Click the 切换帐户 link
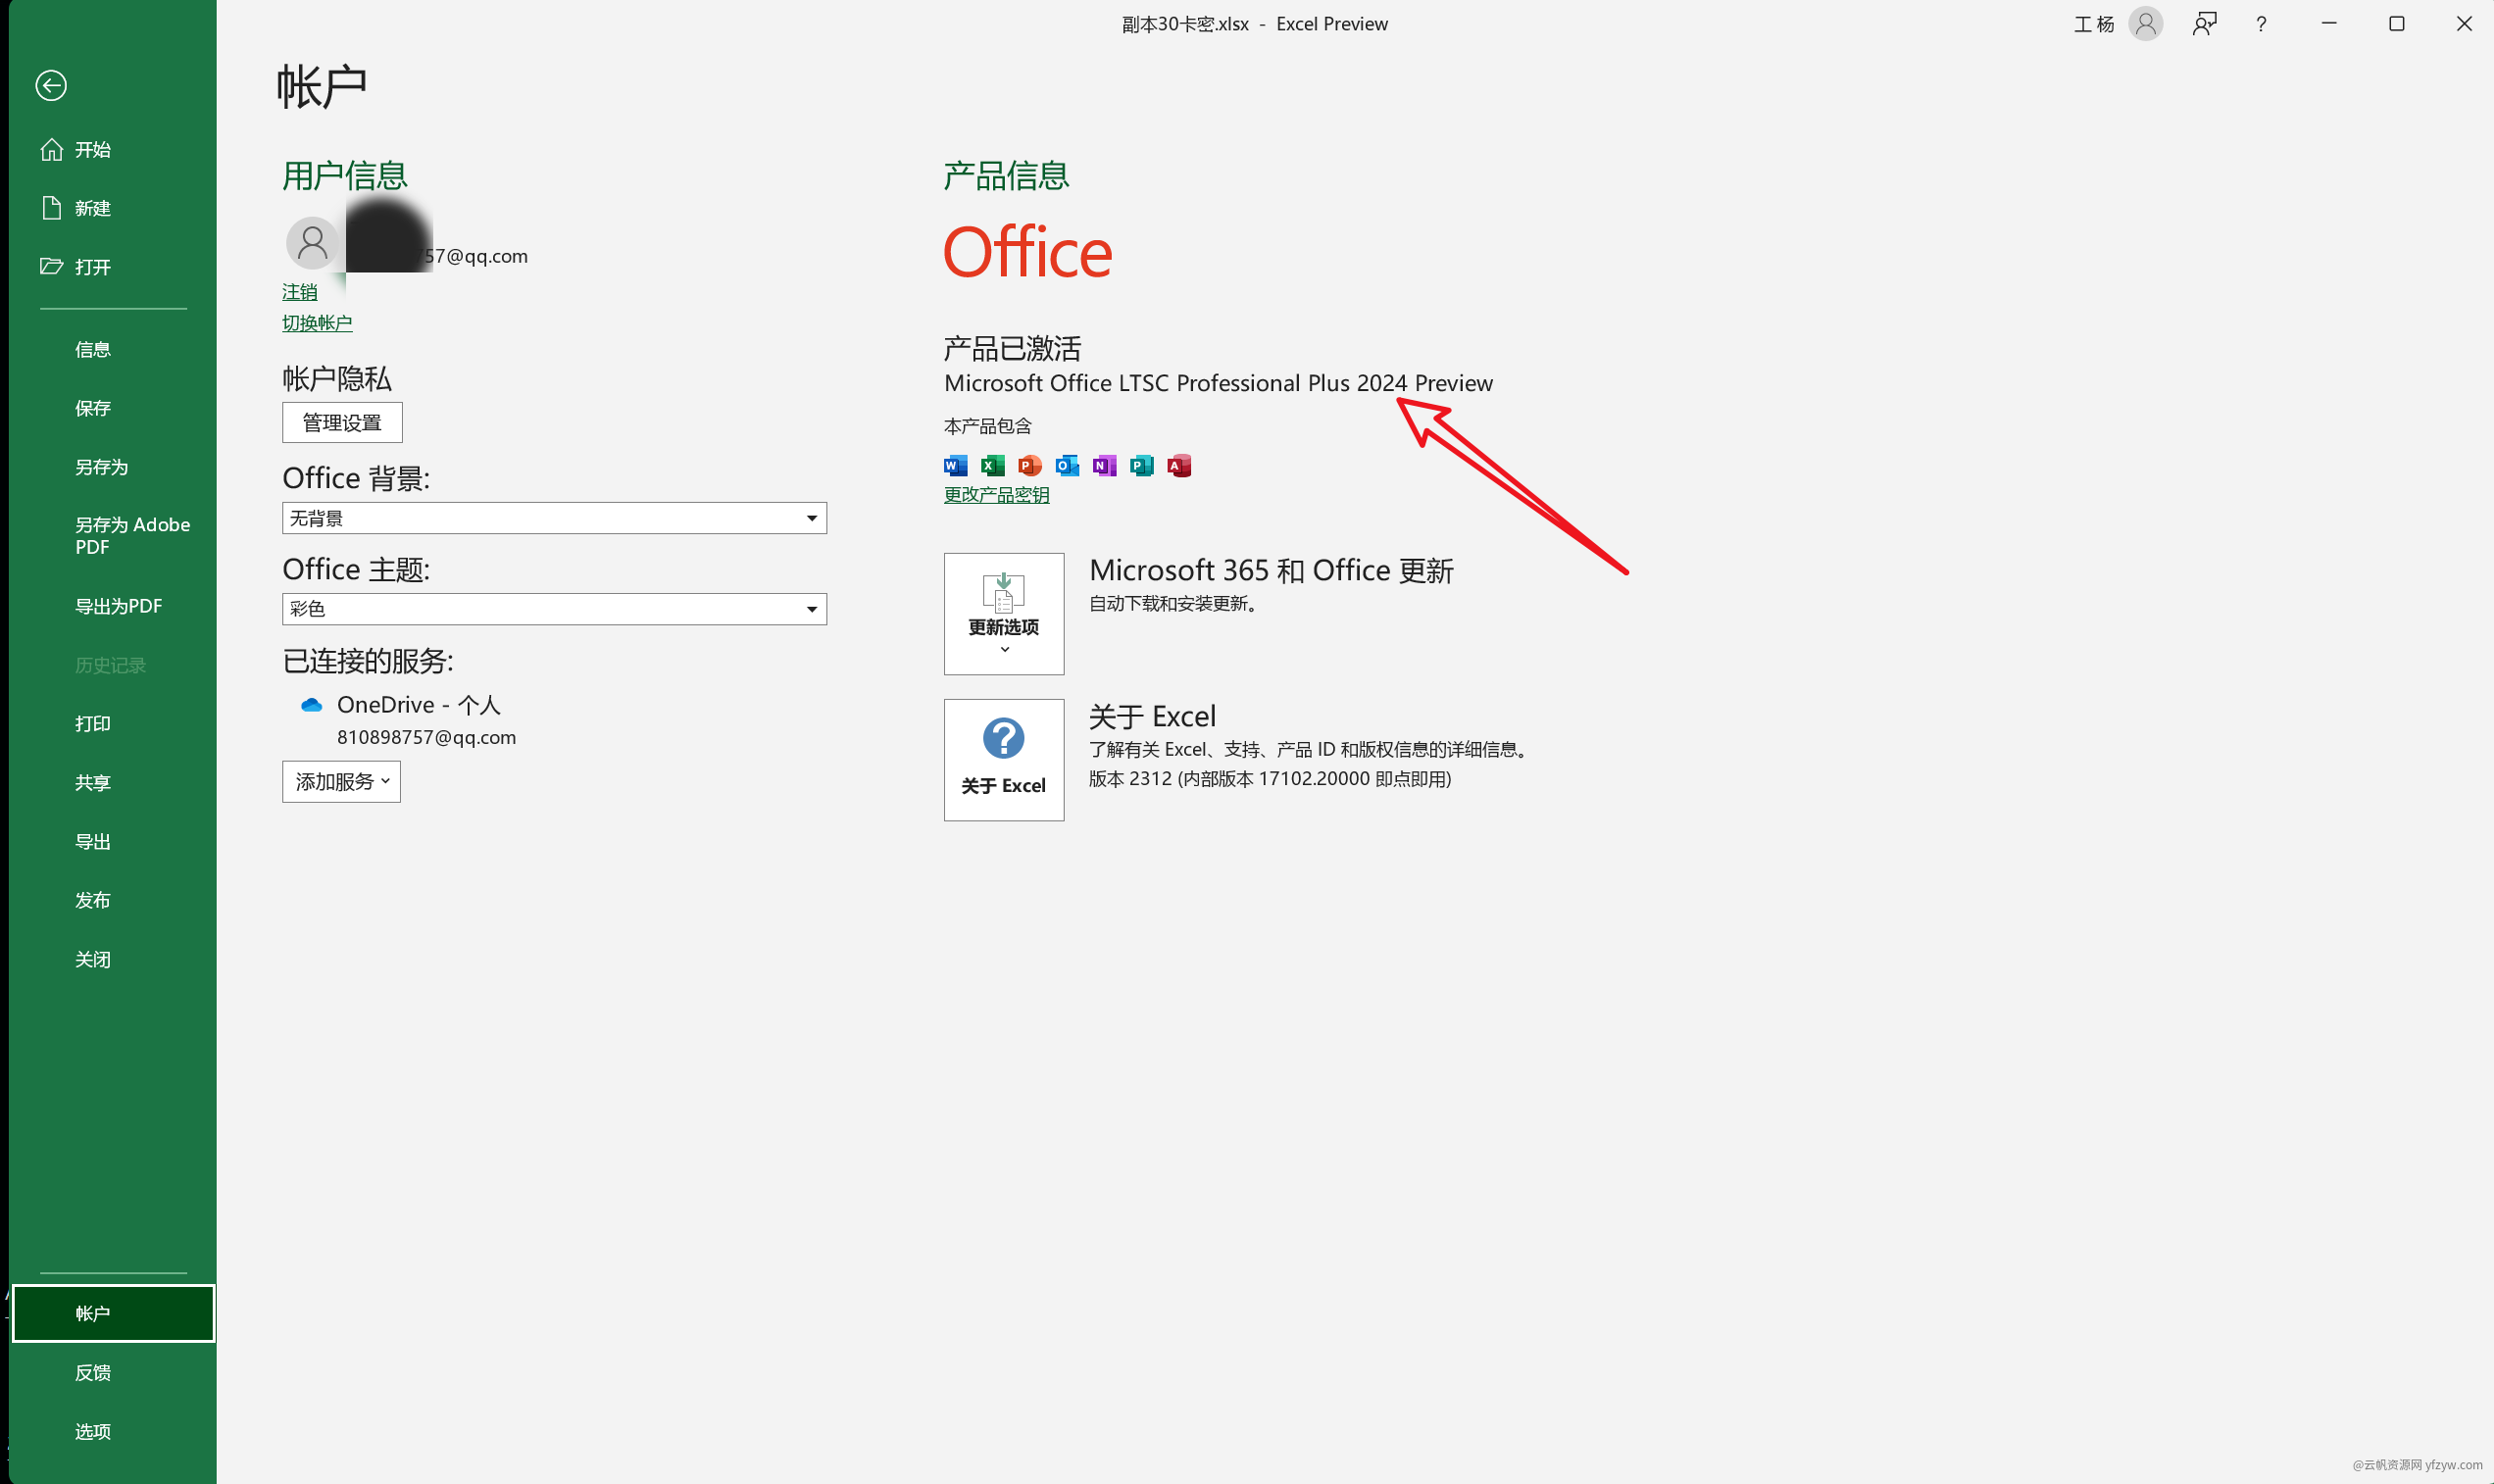 317,323
